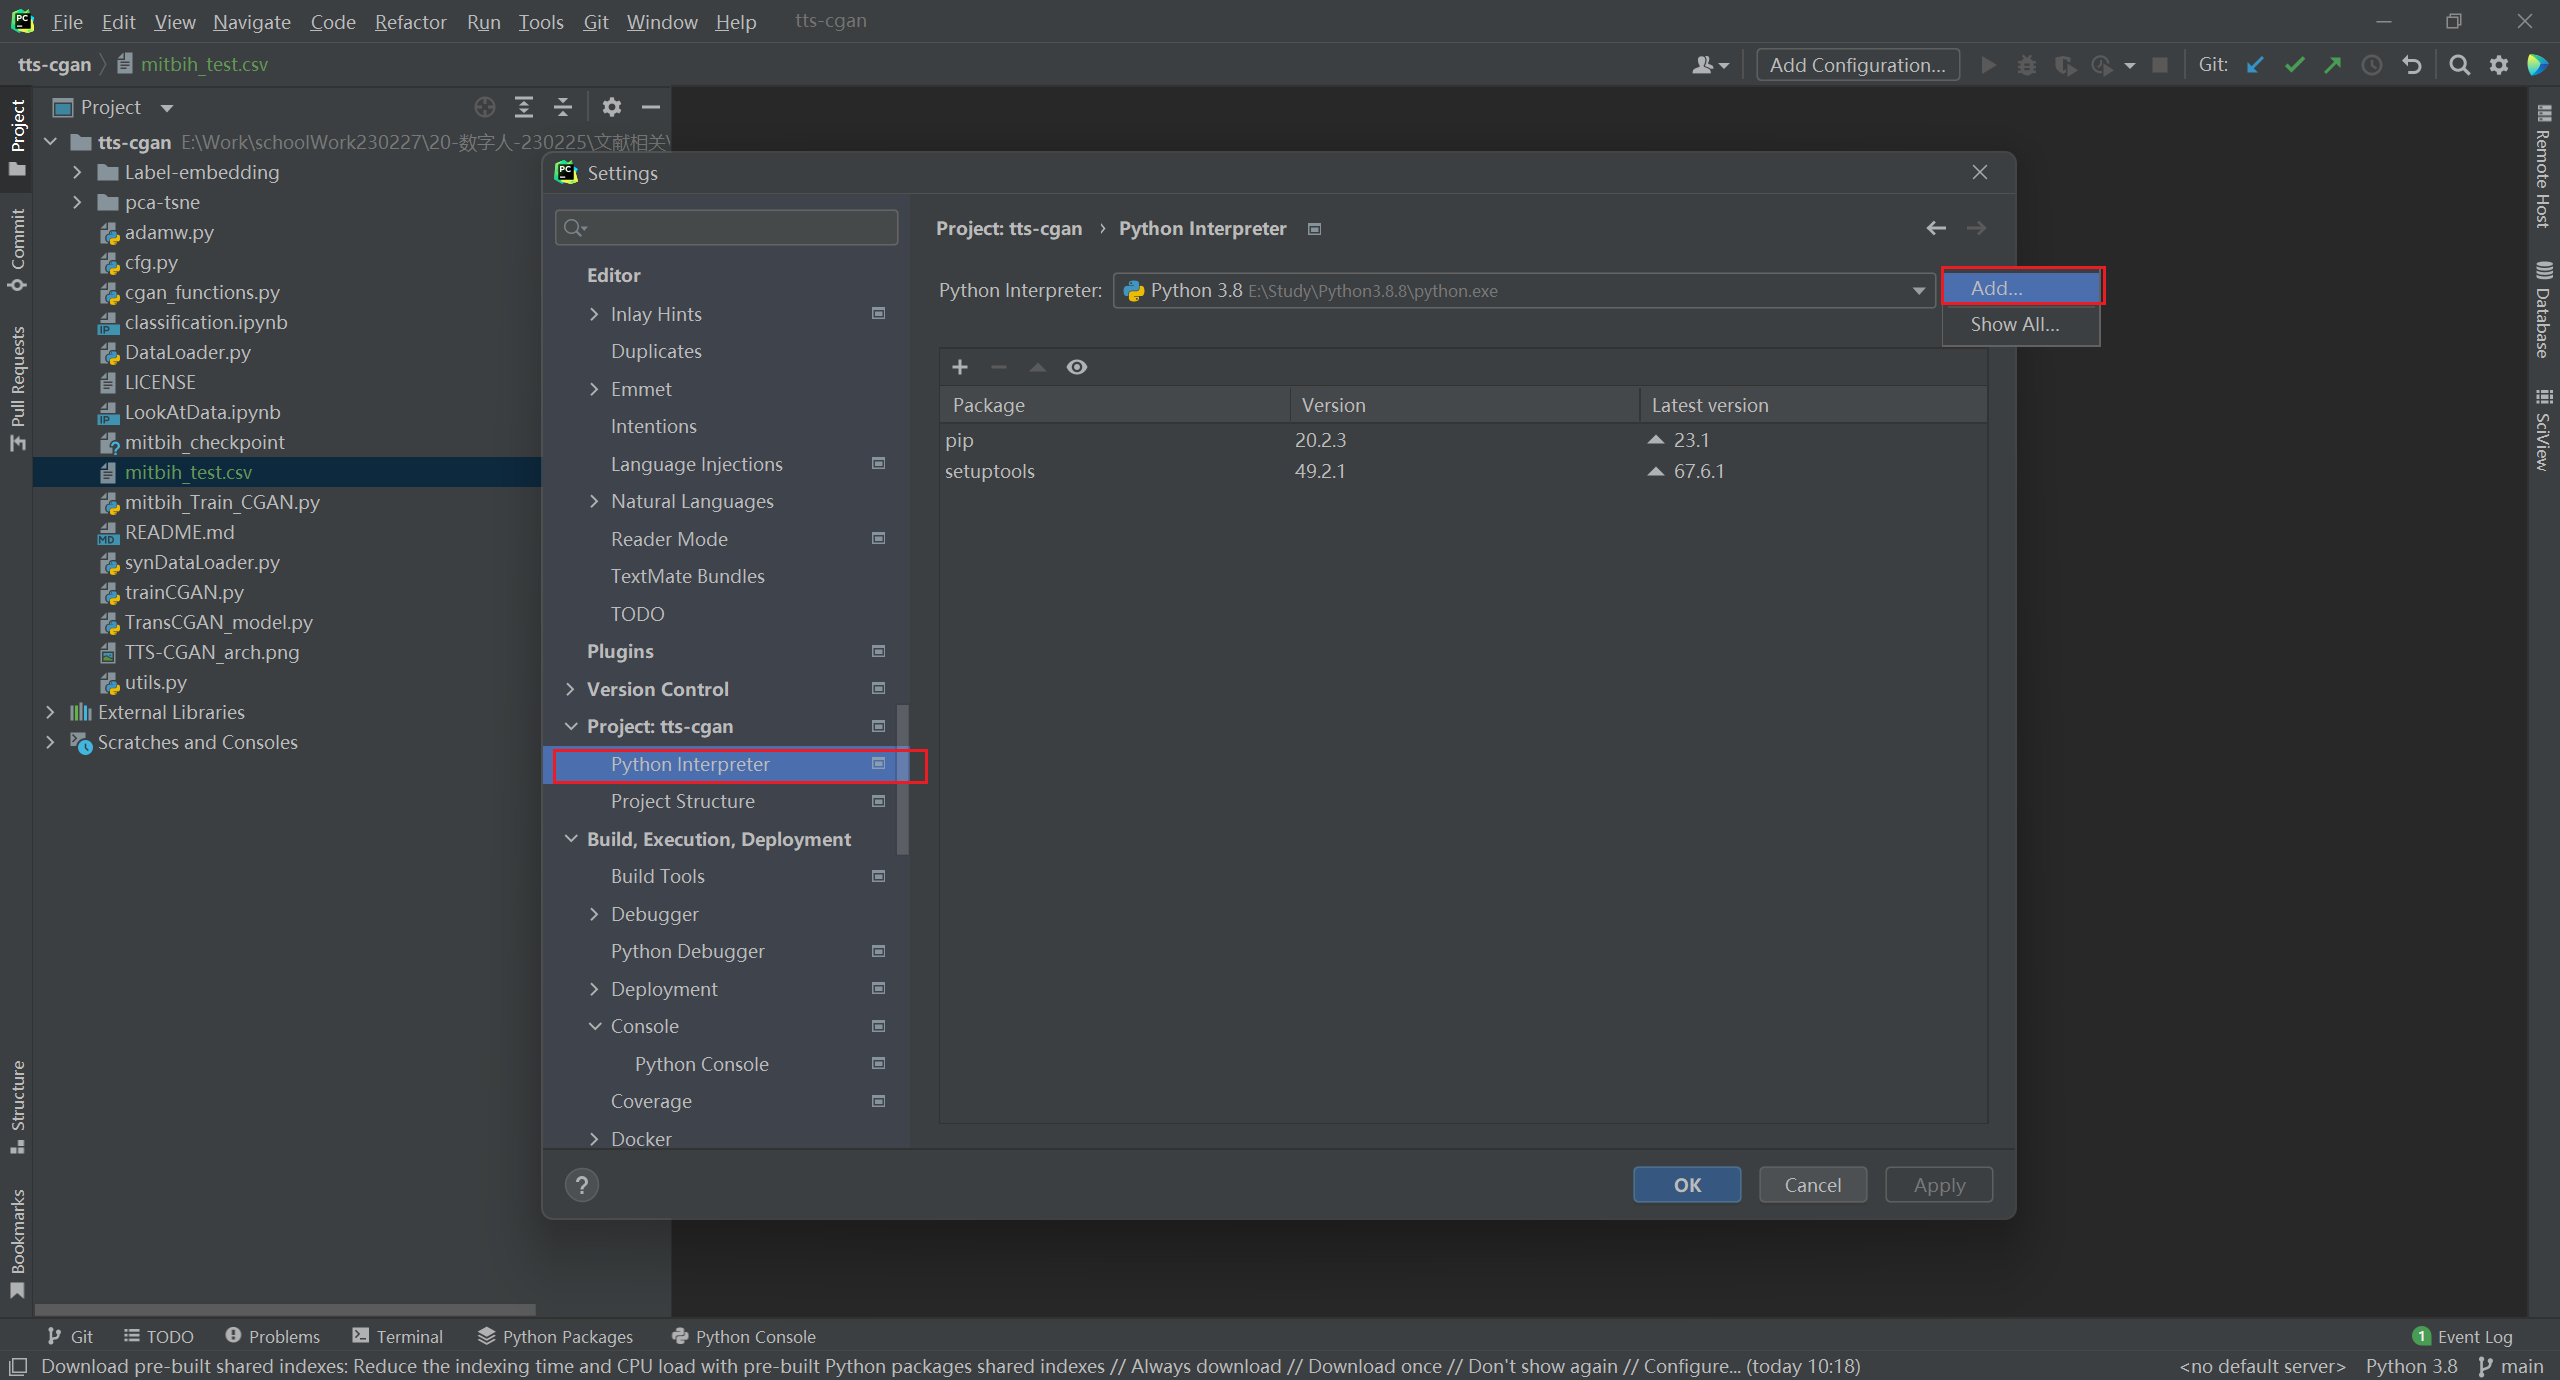Open Python Console tool window
This screenshot has height=1380, width=2560.
coord(743,1336)
